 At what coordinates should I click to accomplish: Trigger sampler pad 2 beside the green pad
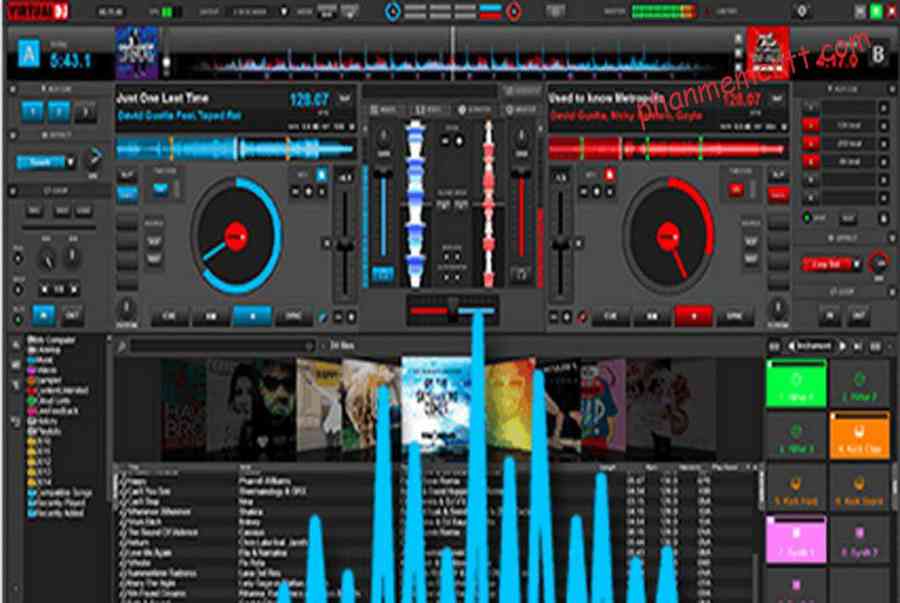pyautogui.click(x=859, y=384)
